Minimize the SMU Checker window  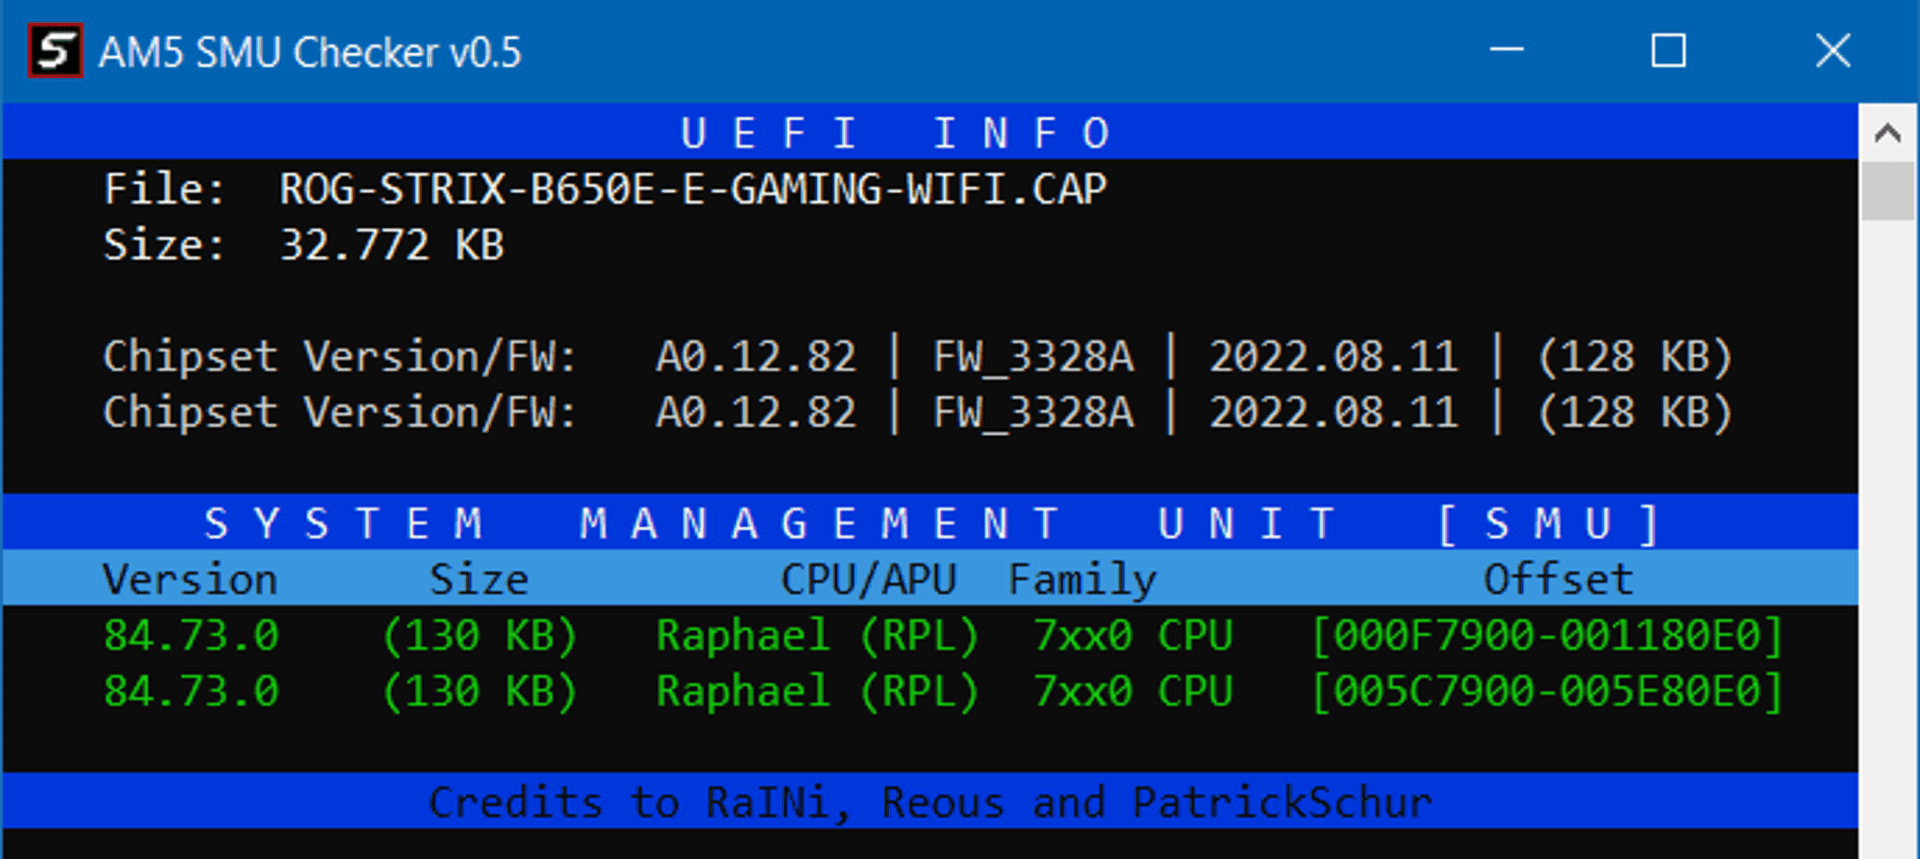(x=1506, y=50)
